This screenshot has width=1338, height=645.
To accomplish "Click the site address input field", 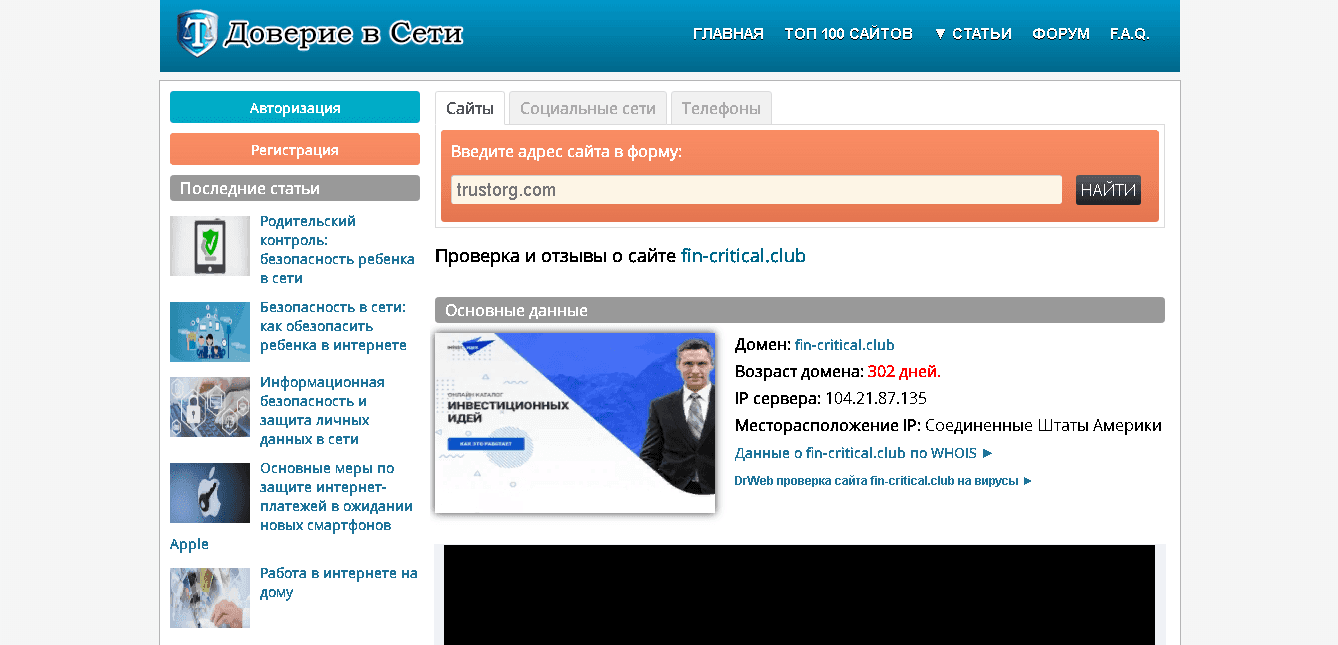I will [755, 189].
